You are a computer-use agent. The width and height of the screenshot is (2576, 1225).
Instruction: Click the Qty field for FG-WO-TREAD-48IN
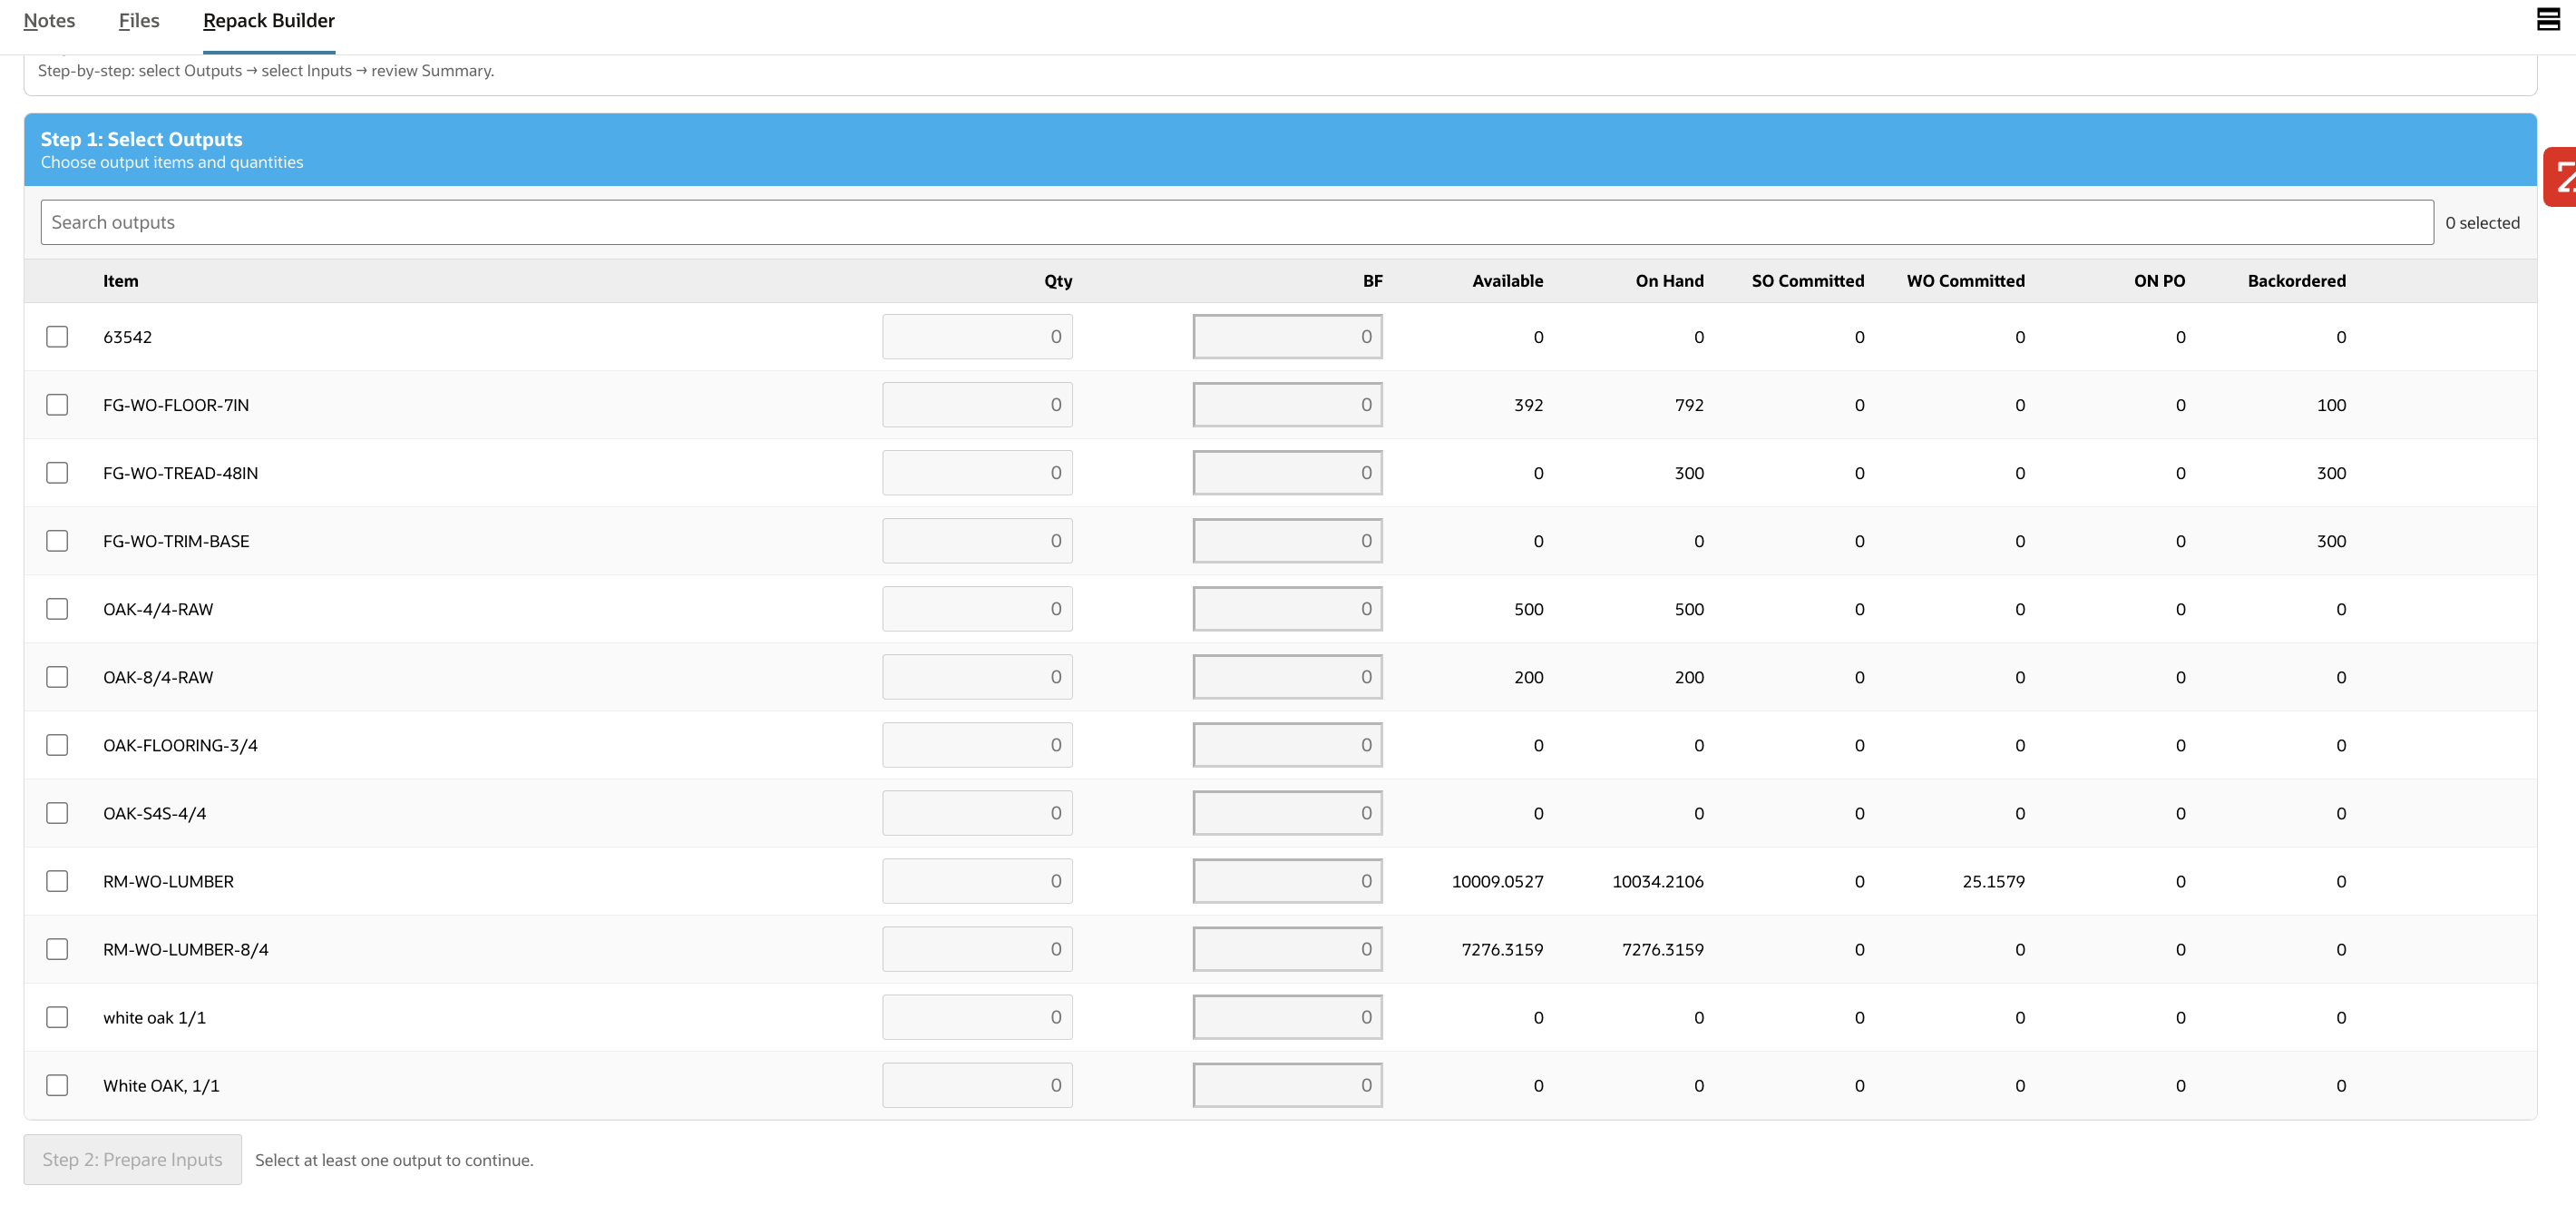click(977, 473)
